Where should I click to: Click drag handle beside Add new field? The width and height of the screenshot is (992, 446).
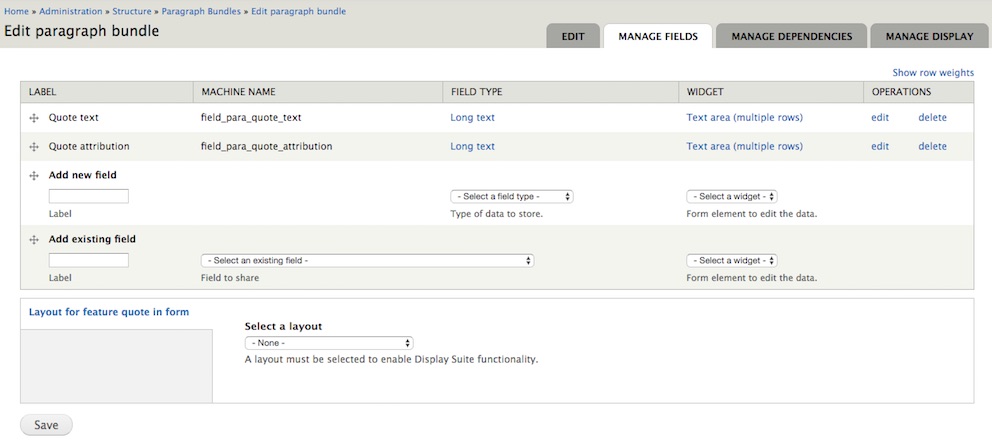[34, 176]
